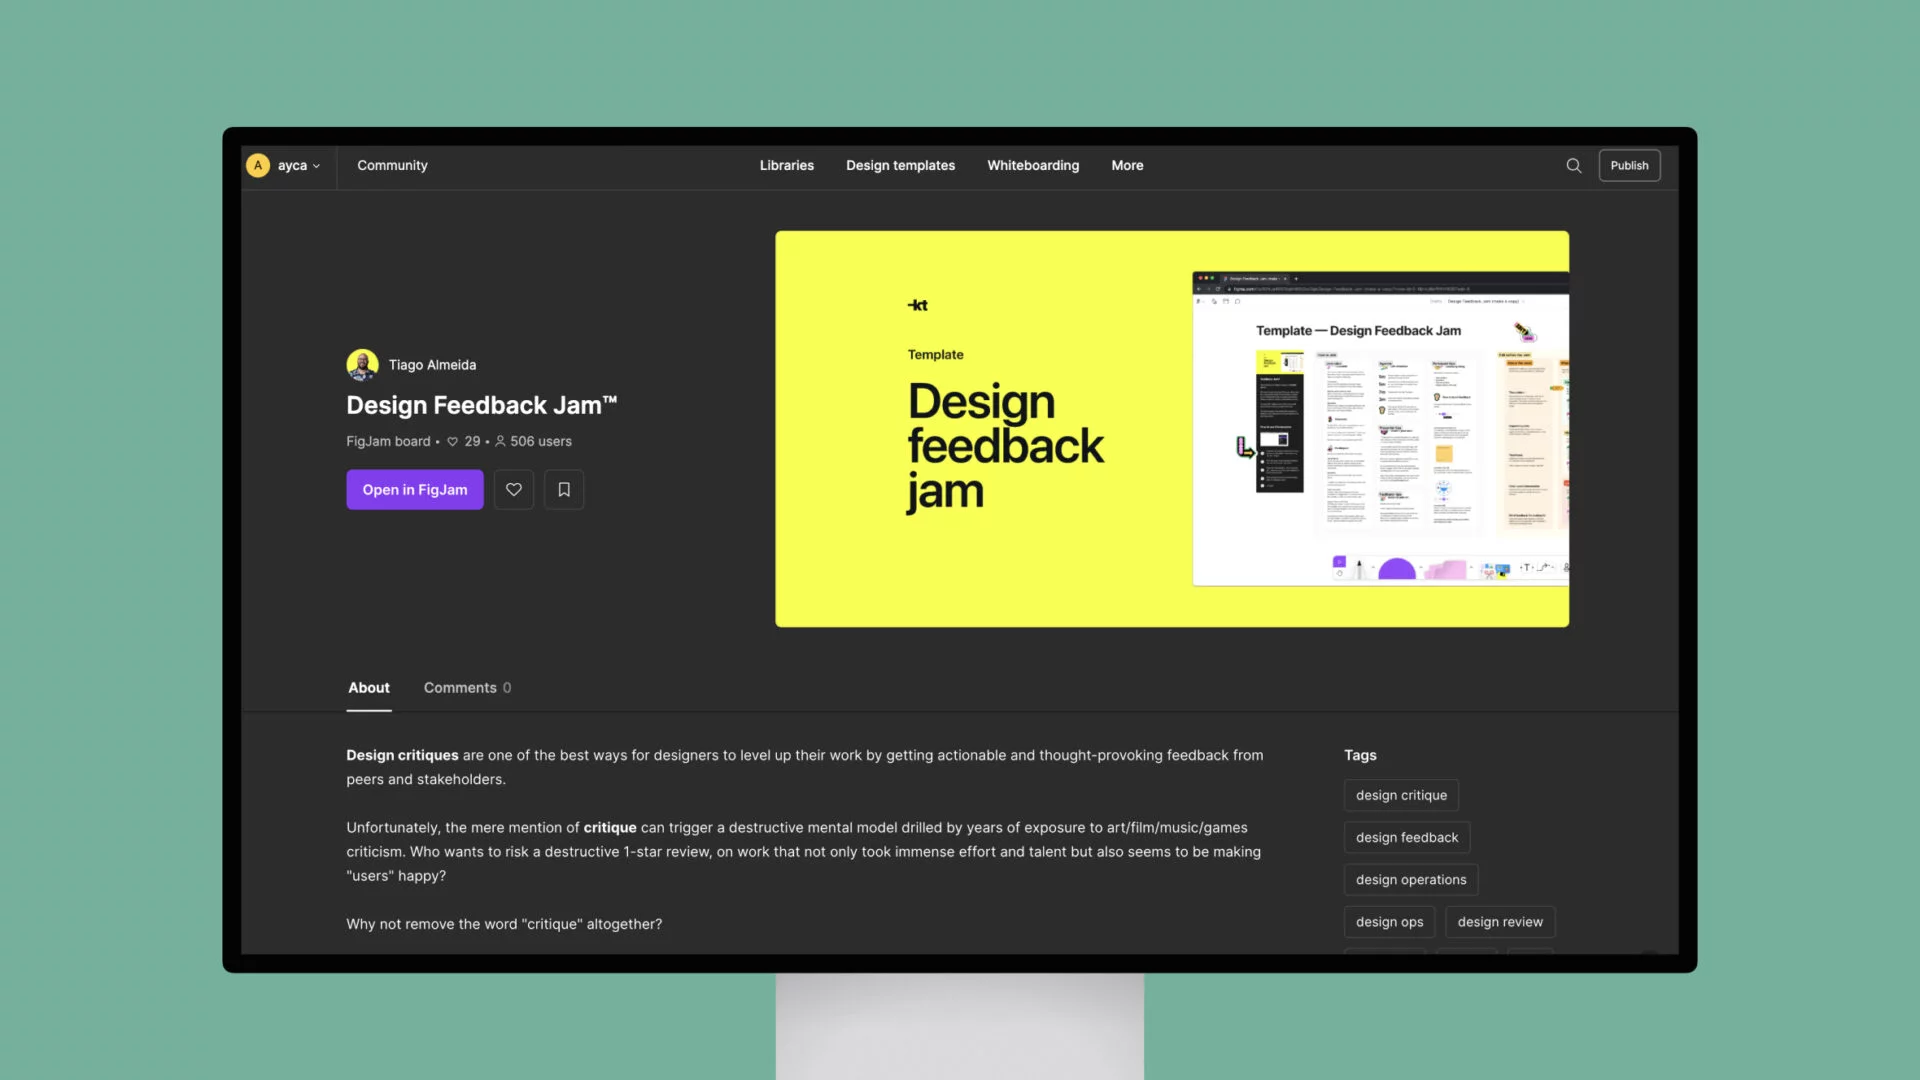Viewport: 1920px width, 1080px height.
Task: Select the Whiteboarding menu item
Action: [x=1033, y=165]
